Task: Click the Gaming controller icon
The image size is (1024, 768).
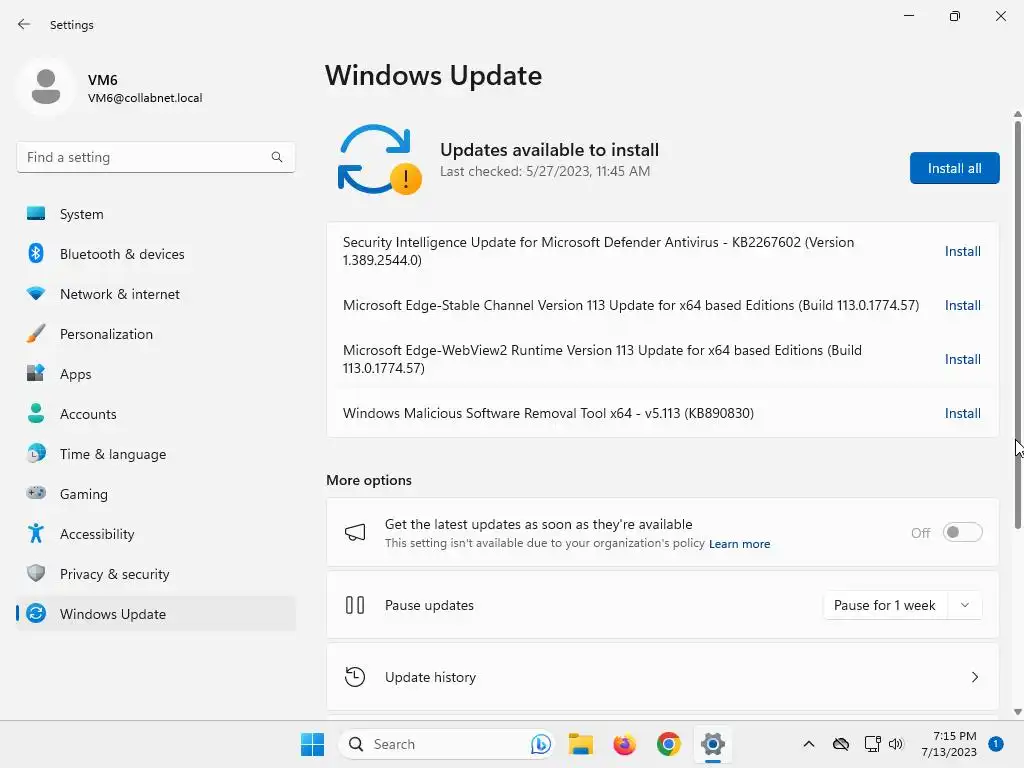Action: (x=36, y=493)
